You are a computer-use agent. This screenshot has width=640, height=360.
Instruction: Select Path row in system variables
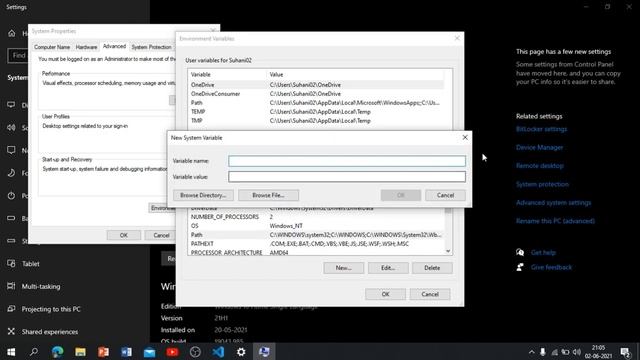(317, 235)
